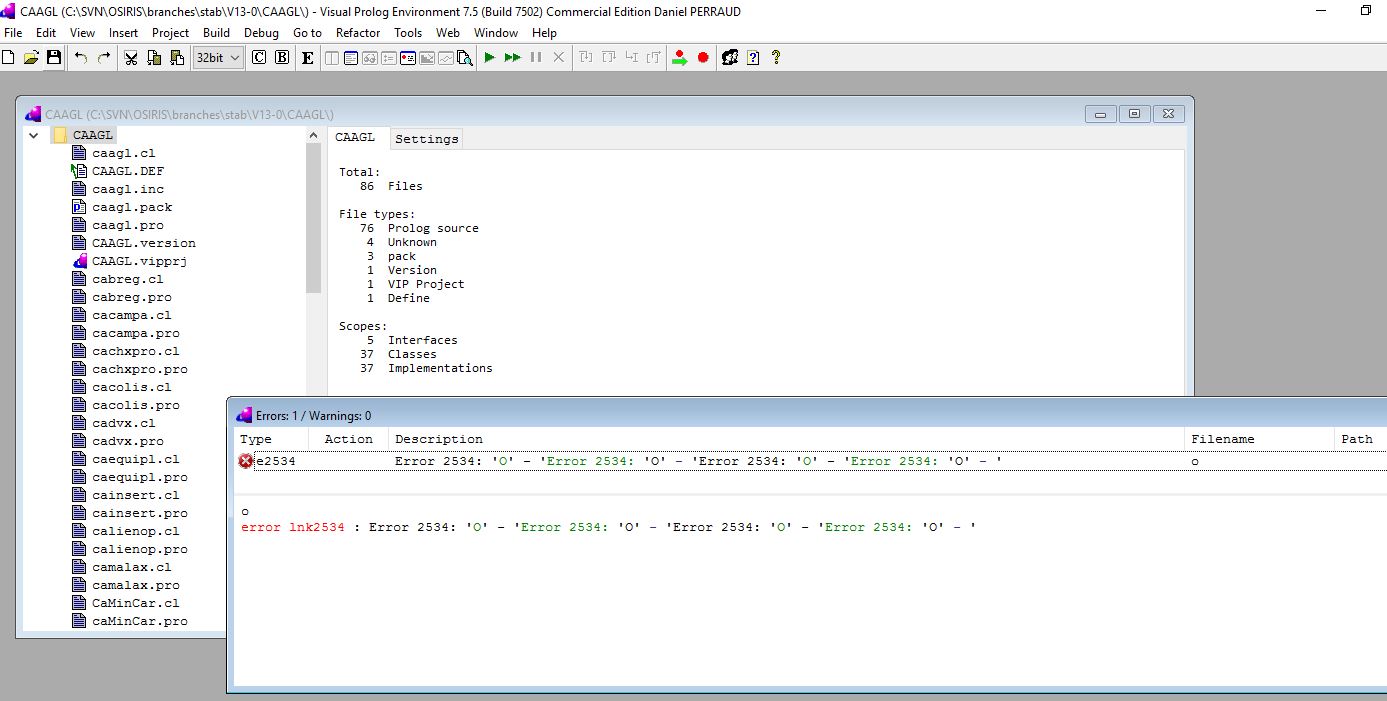1387x701 pixels.
Task: Click the Pause debugging icon
Action: pyautogui.click(x=536, y=58)
